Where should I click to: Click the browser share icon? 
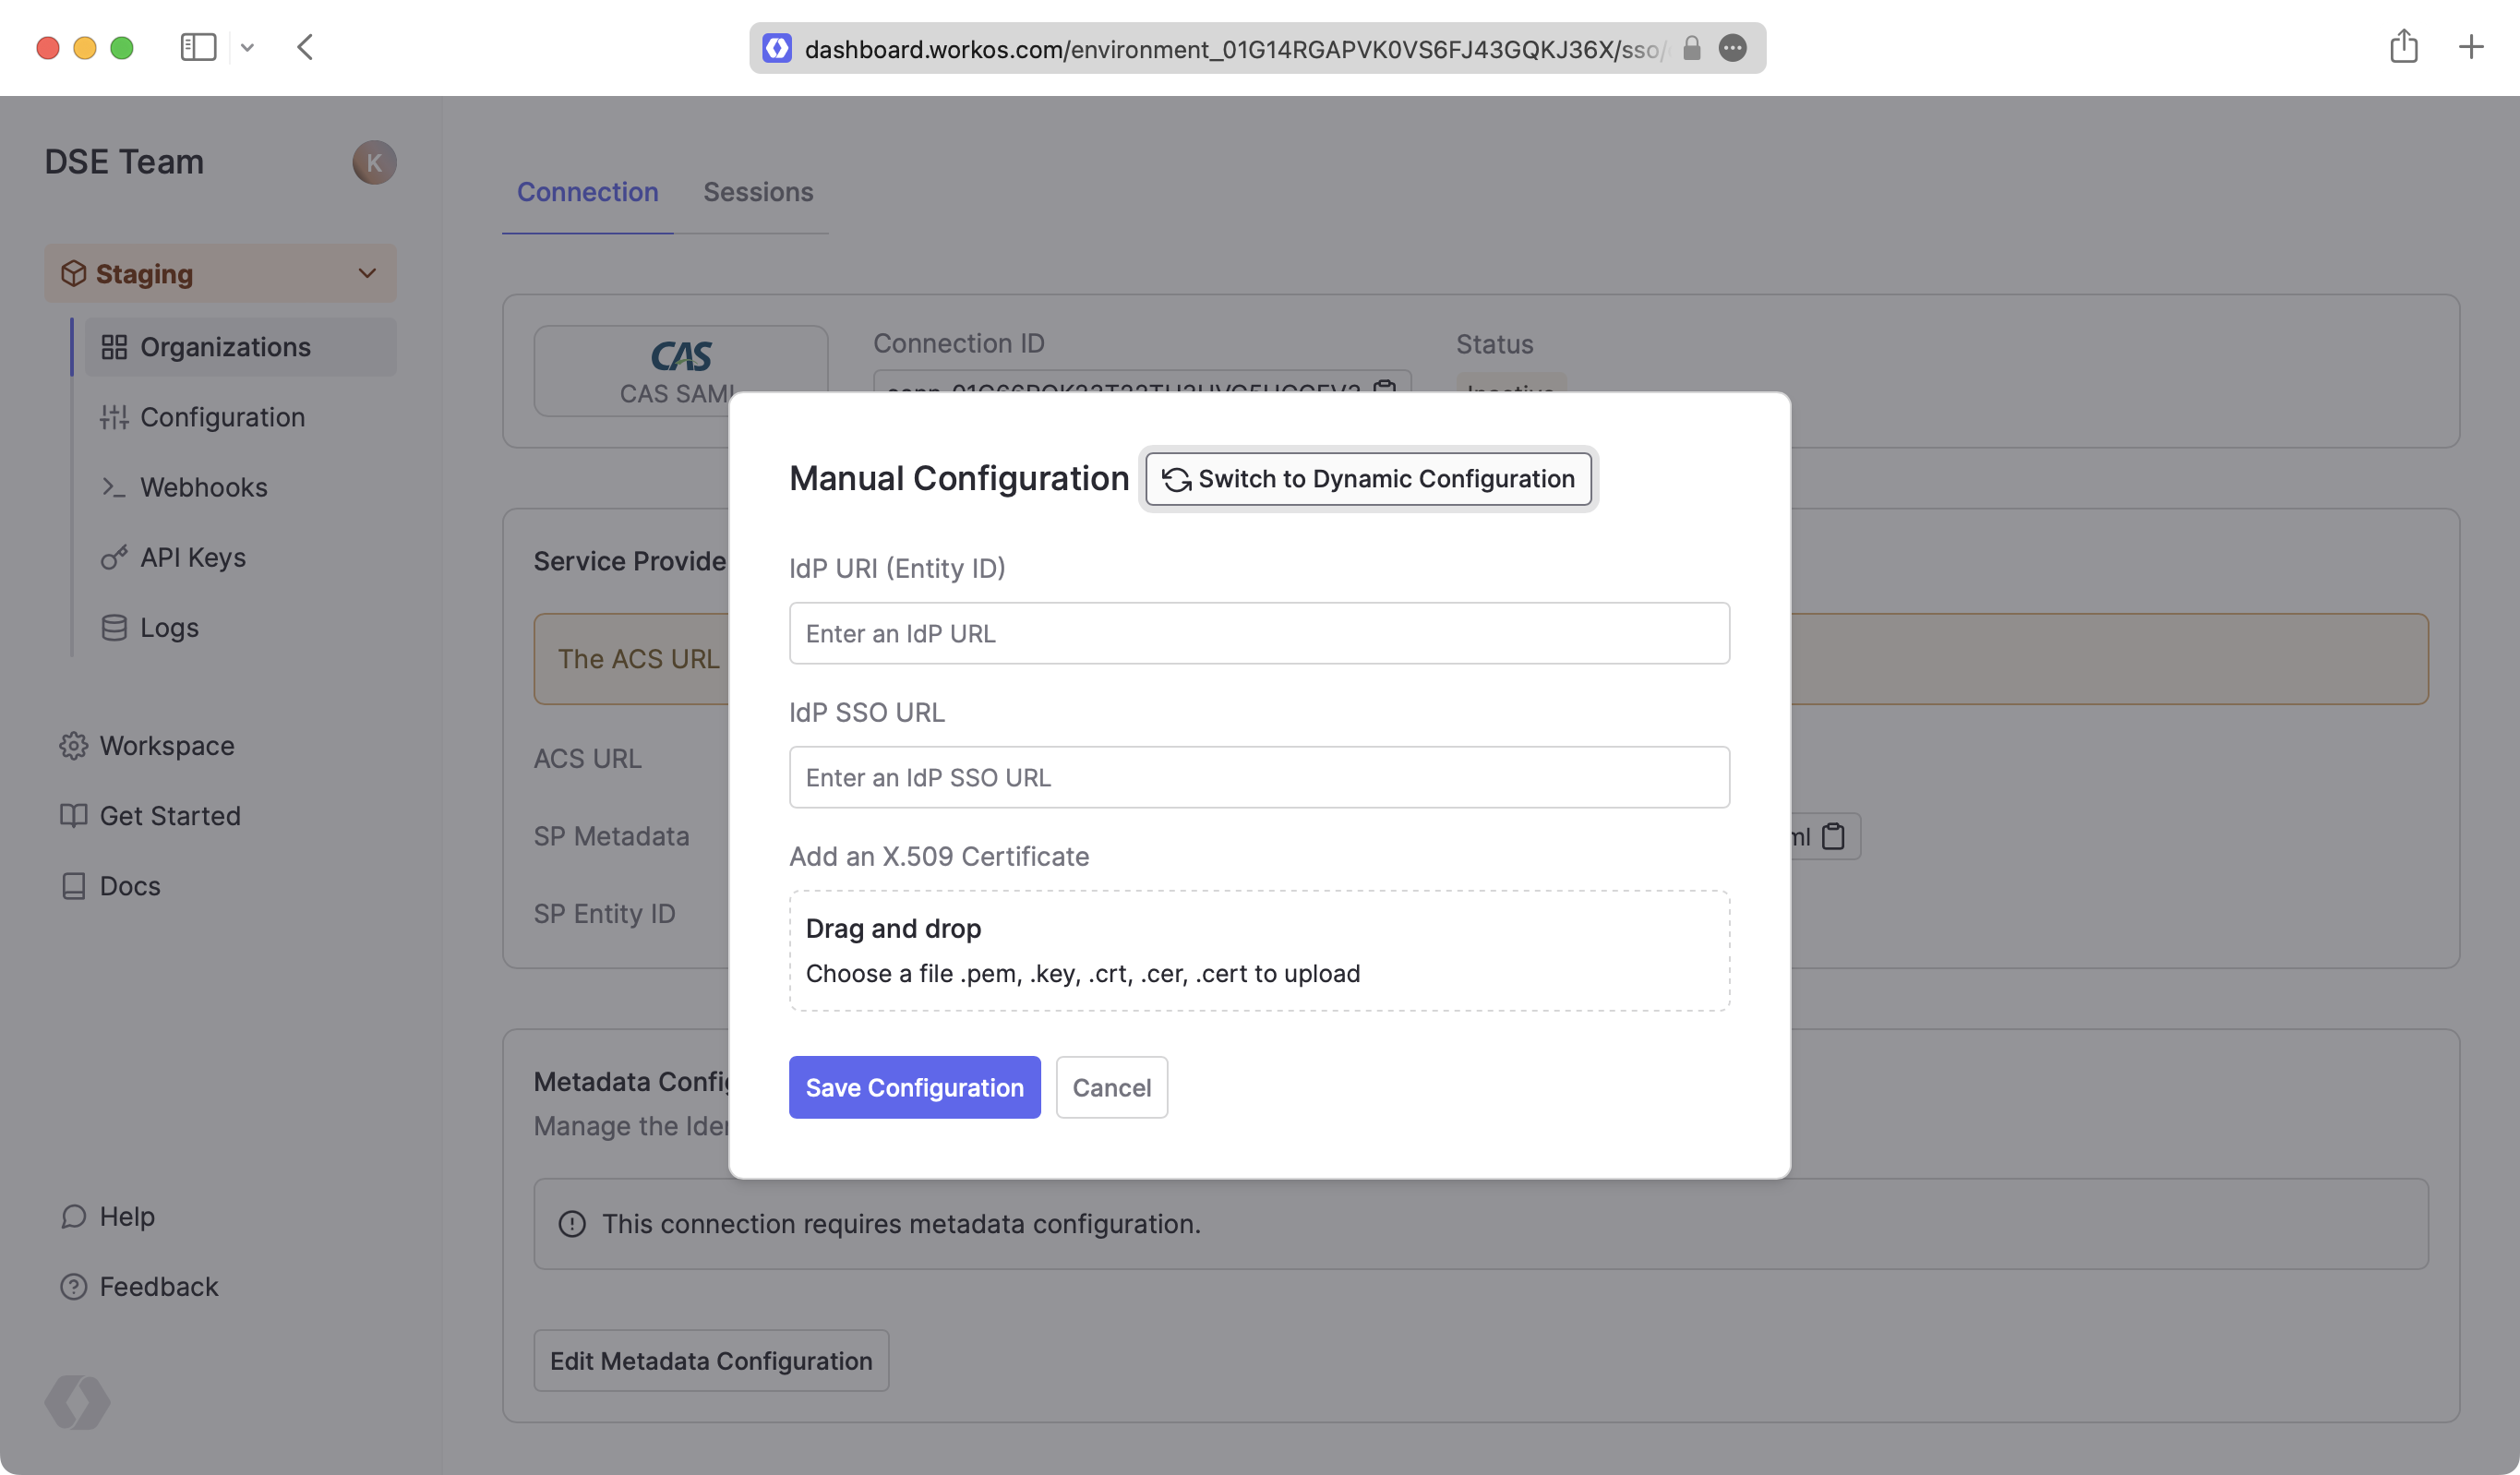(2404, 47)
